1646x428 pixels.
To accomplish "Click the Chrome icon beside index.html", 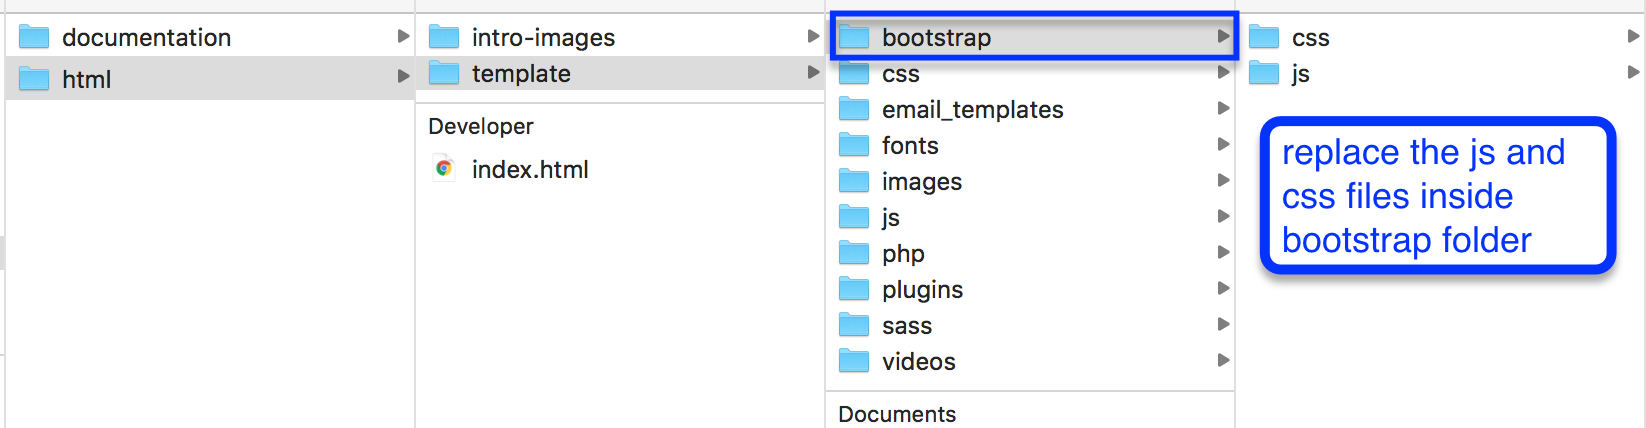I will coord(444,169).
